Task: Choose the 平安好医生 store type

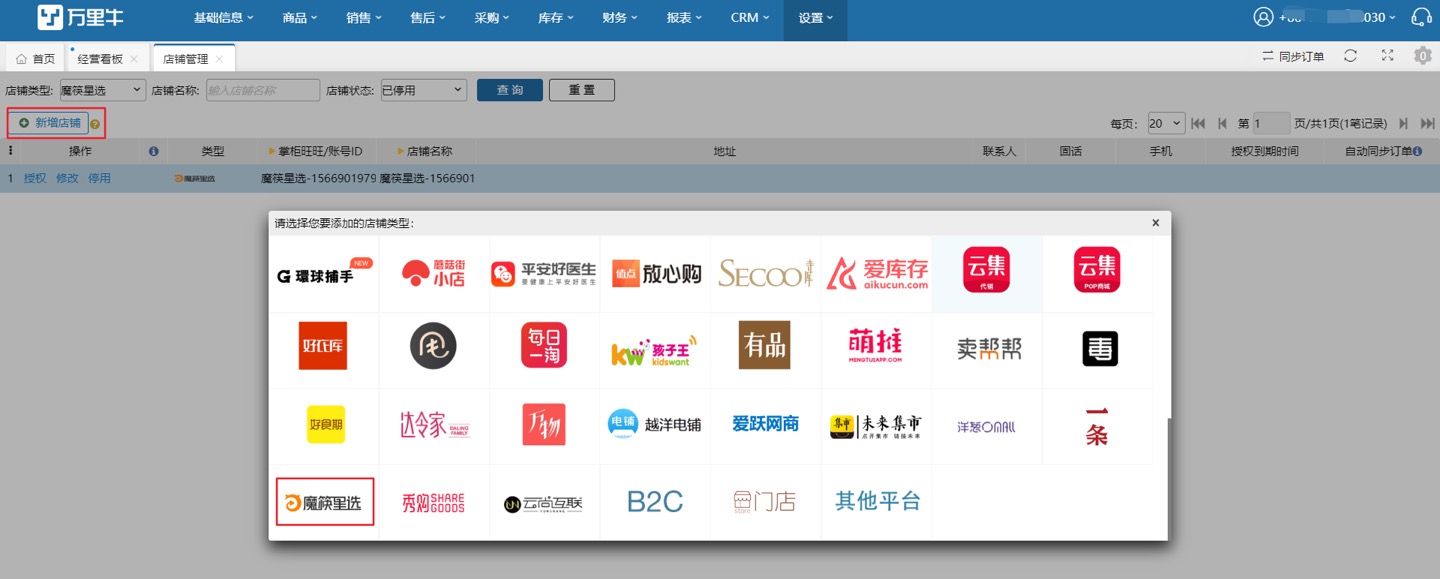Action: (x=544, y=273)
